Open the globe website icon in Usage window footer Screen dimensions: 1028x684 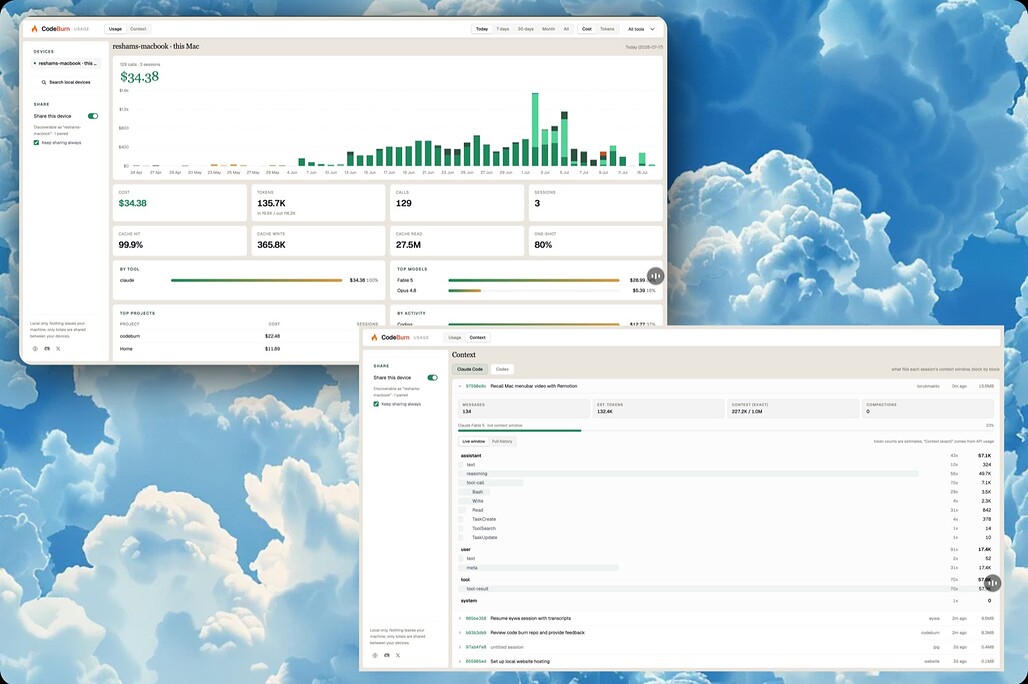(35, 349)
